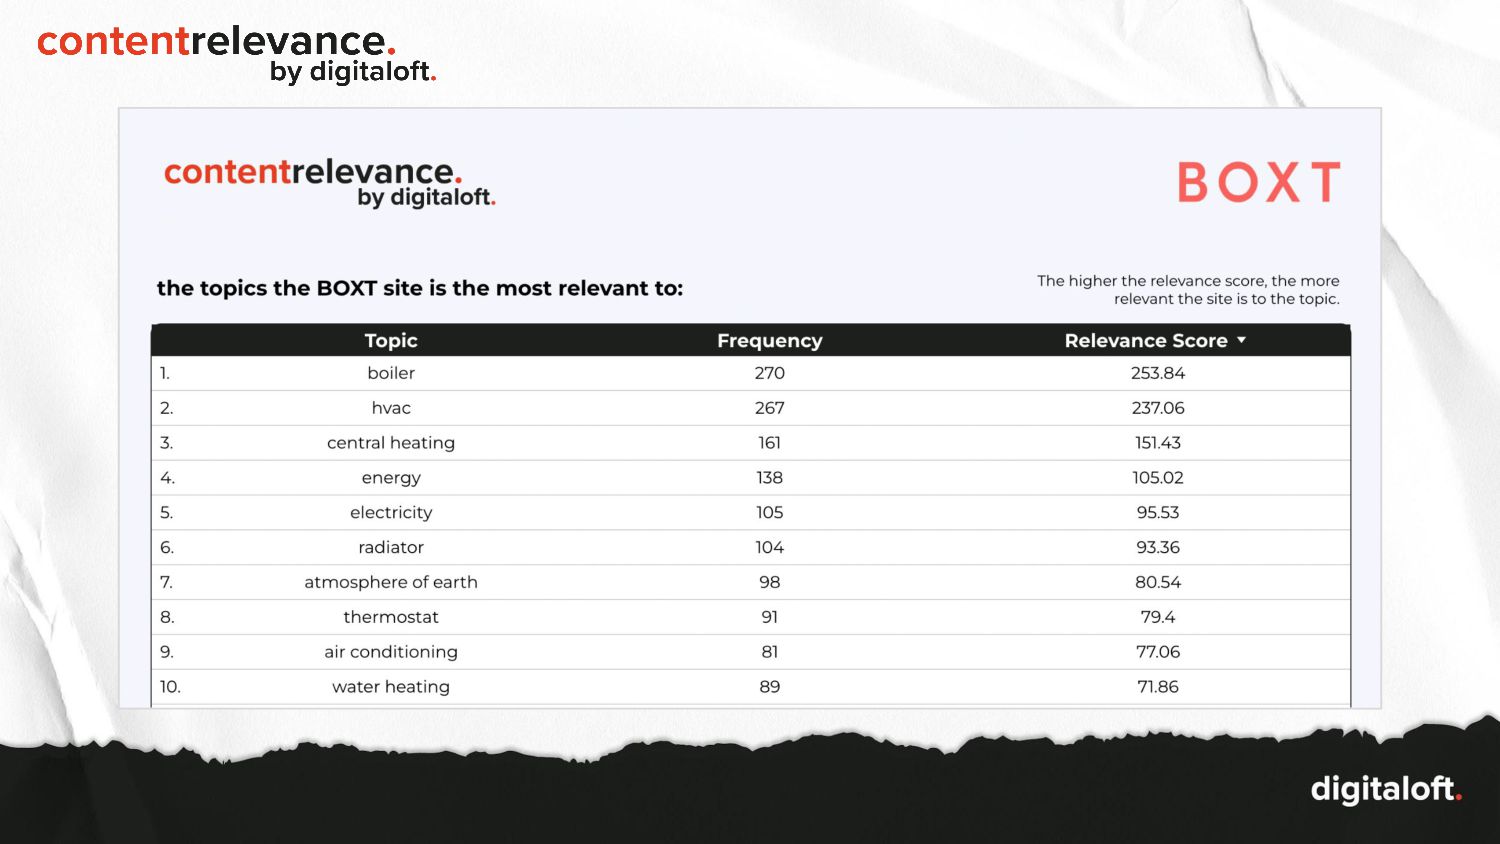Click relevance score 105.02
The height and width of the screenshot is (844, 1500).
click(x=1158, y=478)
